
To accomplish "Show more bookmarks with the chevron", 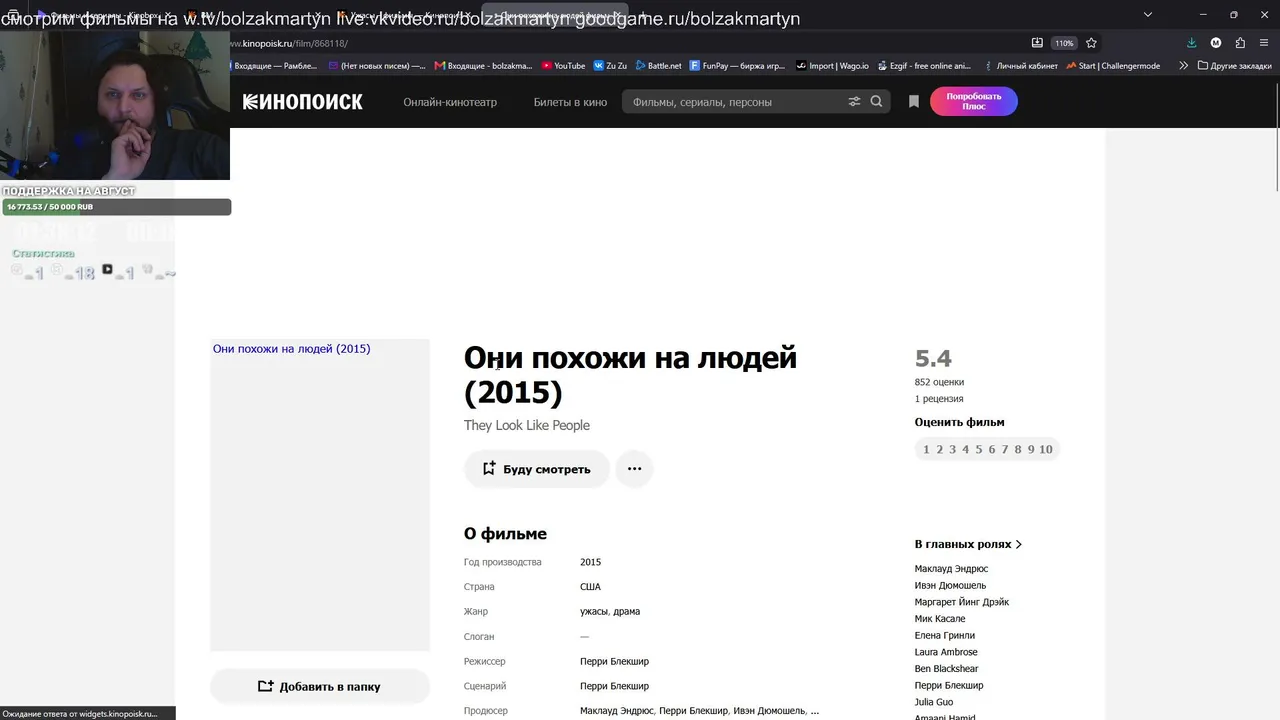I will [x=1184, y=66].
